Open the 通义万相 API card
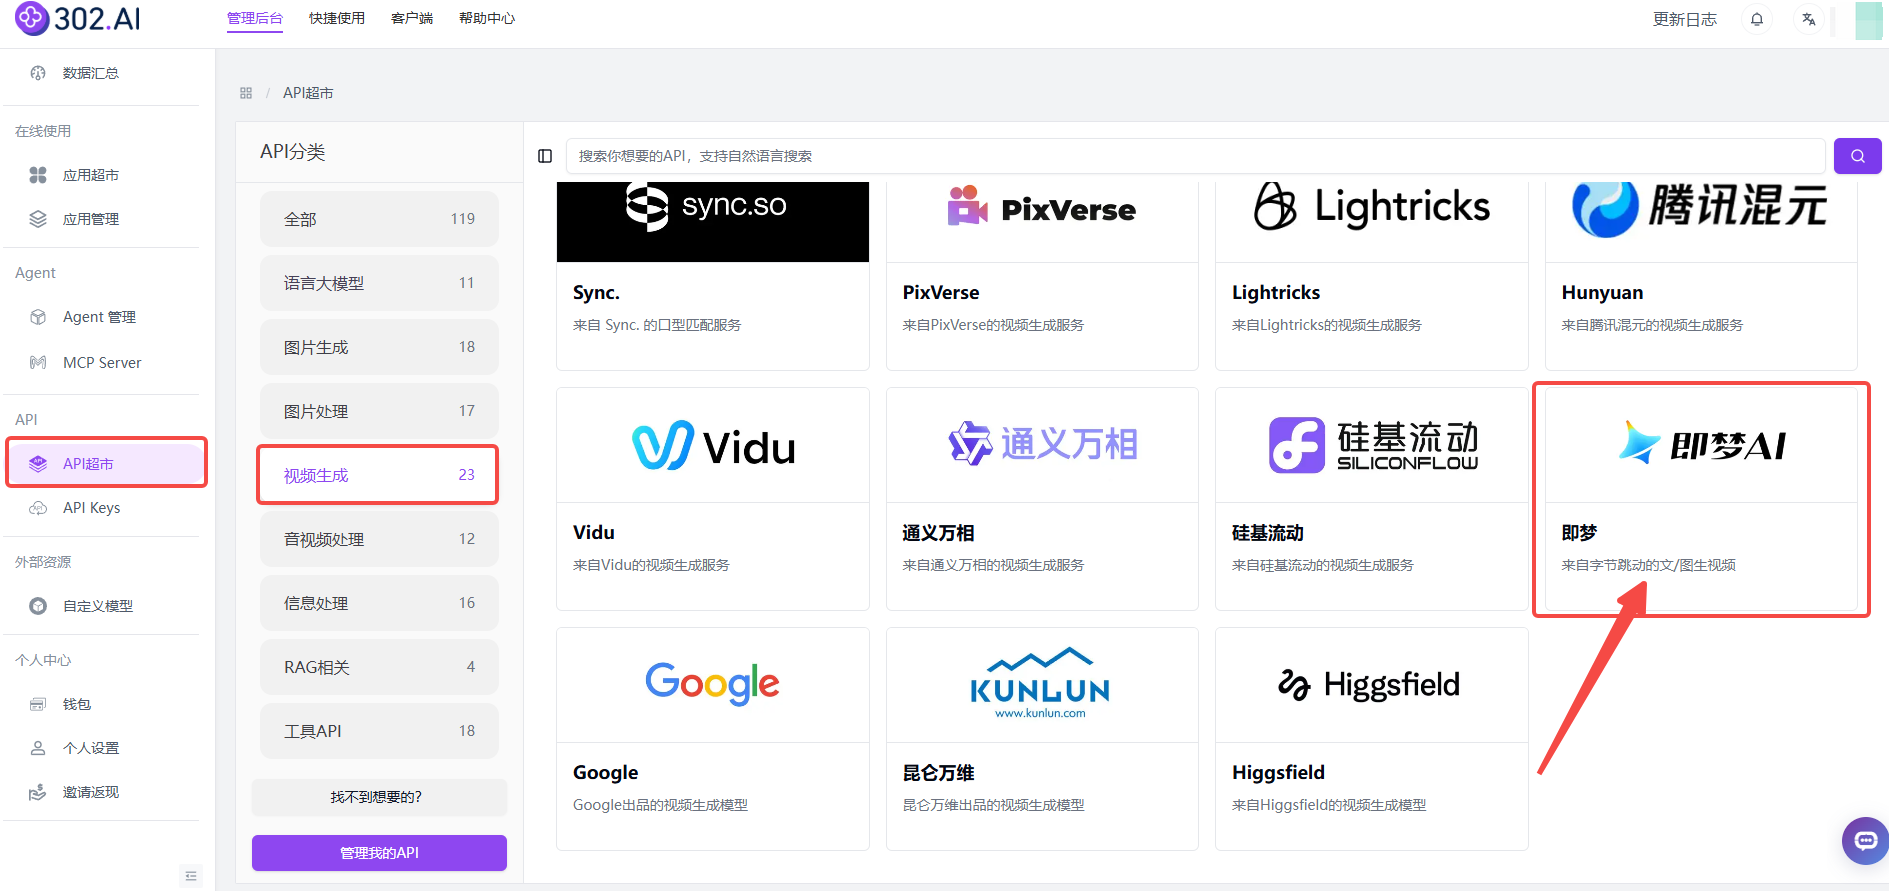This screenshot has width=1889, height=891. 1042,499
